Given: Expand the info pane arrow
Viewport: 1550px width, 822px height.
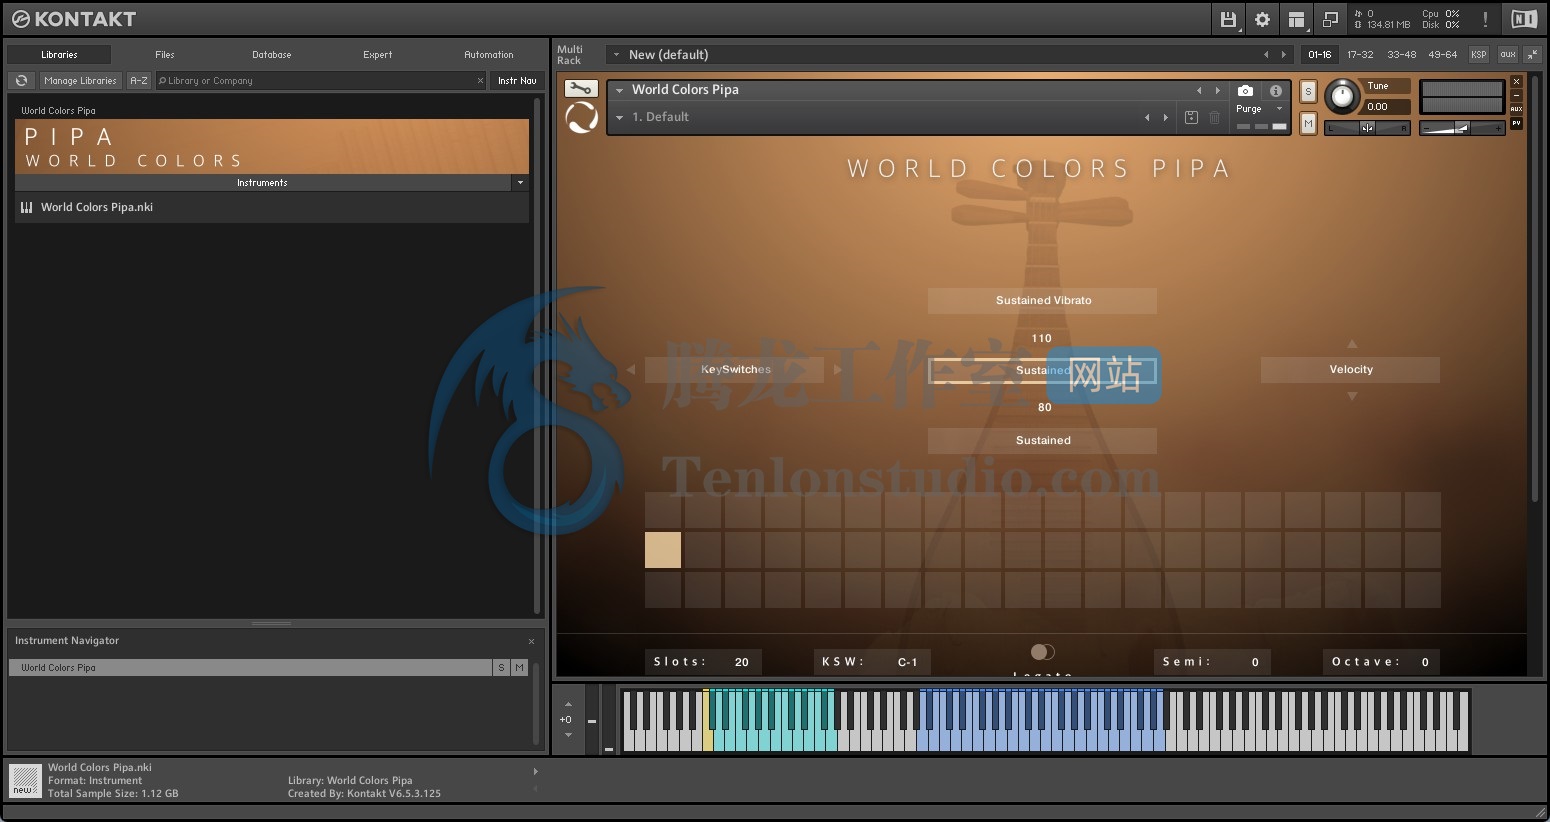Looking at the screenshot, I should (x=535, y=771).
